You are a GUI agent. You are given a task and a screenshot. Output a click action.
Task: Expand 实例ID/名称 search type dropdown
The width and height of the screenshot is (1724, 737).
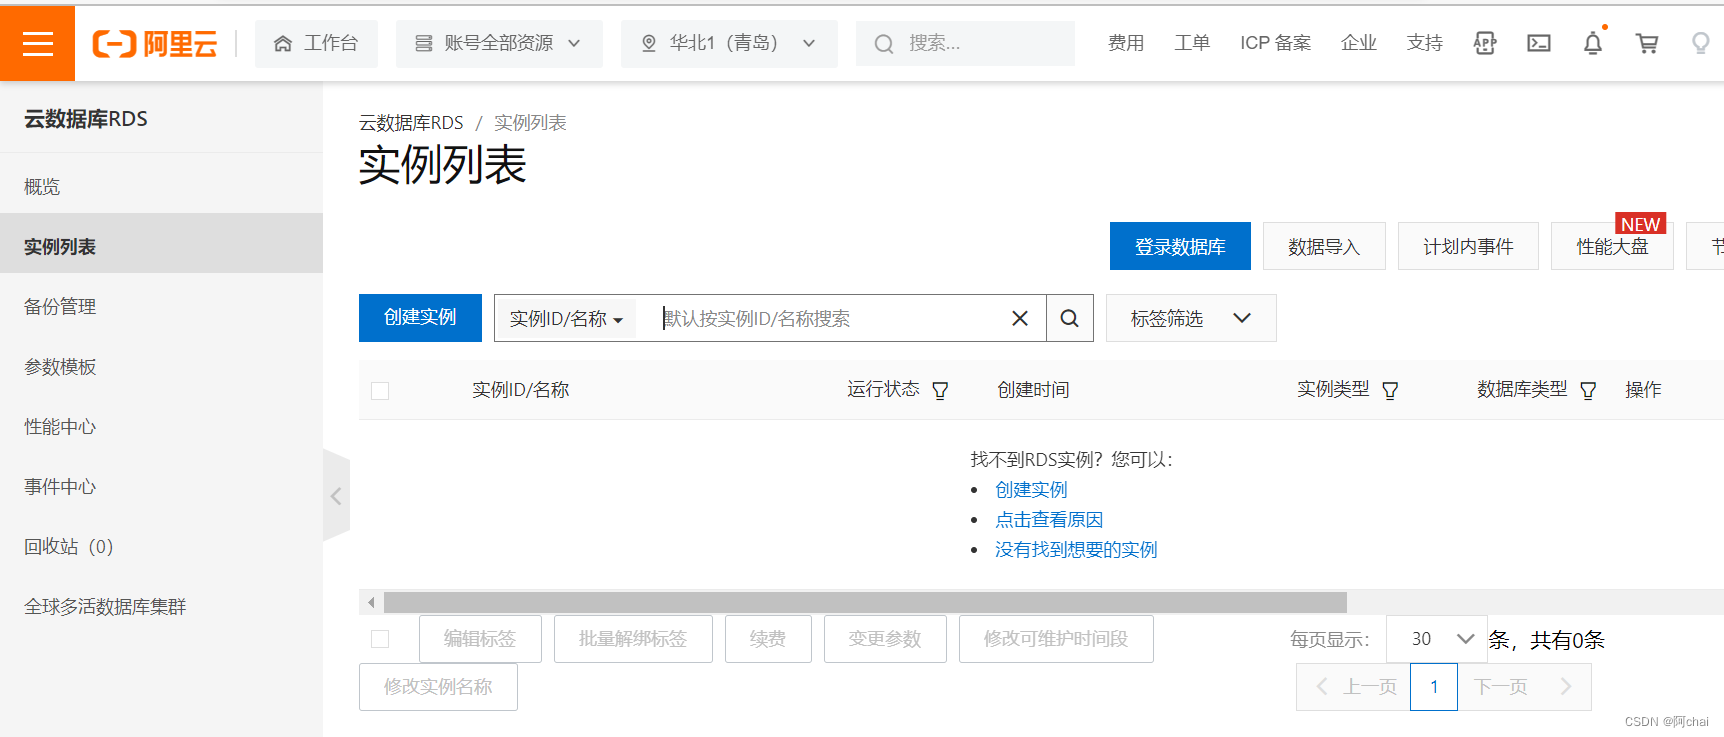coord(567,319)
